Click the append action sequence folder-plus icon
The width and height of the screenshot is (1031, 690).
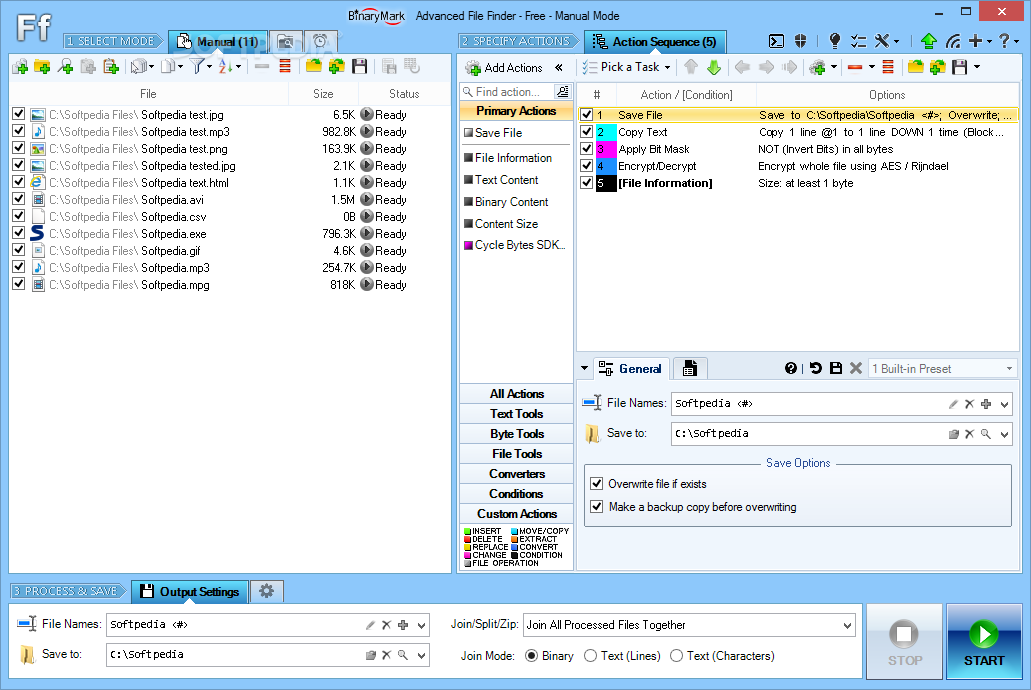[938, 67]
